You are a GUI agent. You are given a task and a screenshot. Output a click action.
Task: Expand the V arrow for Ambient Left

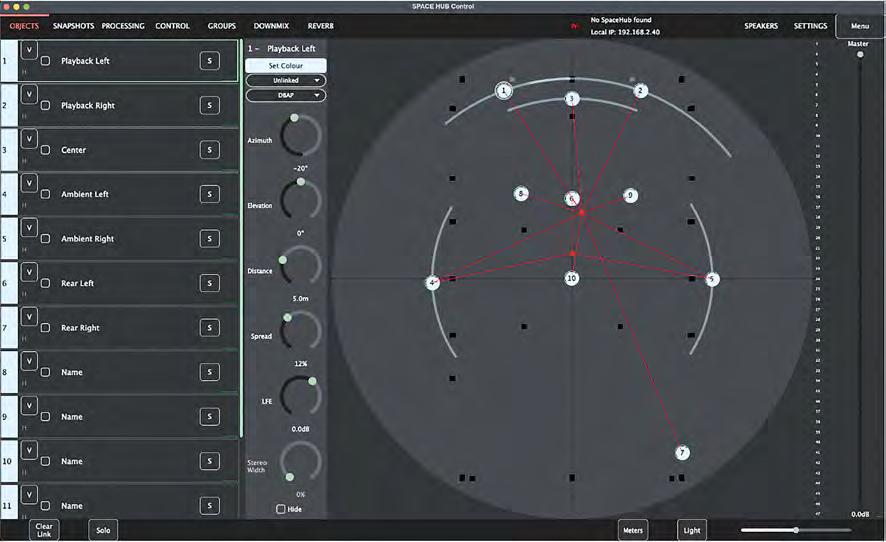pyautogui.click(x=29, y=183)
